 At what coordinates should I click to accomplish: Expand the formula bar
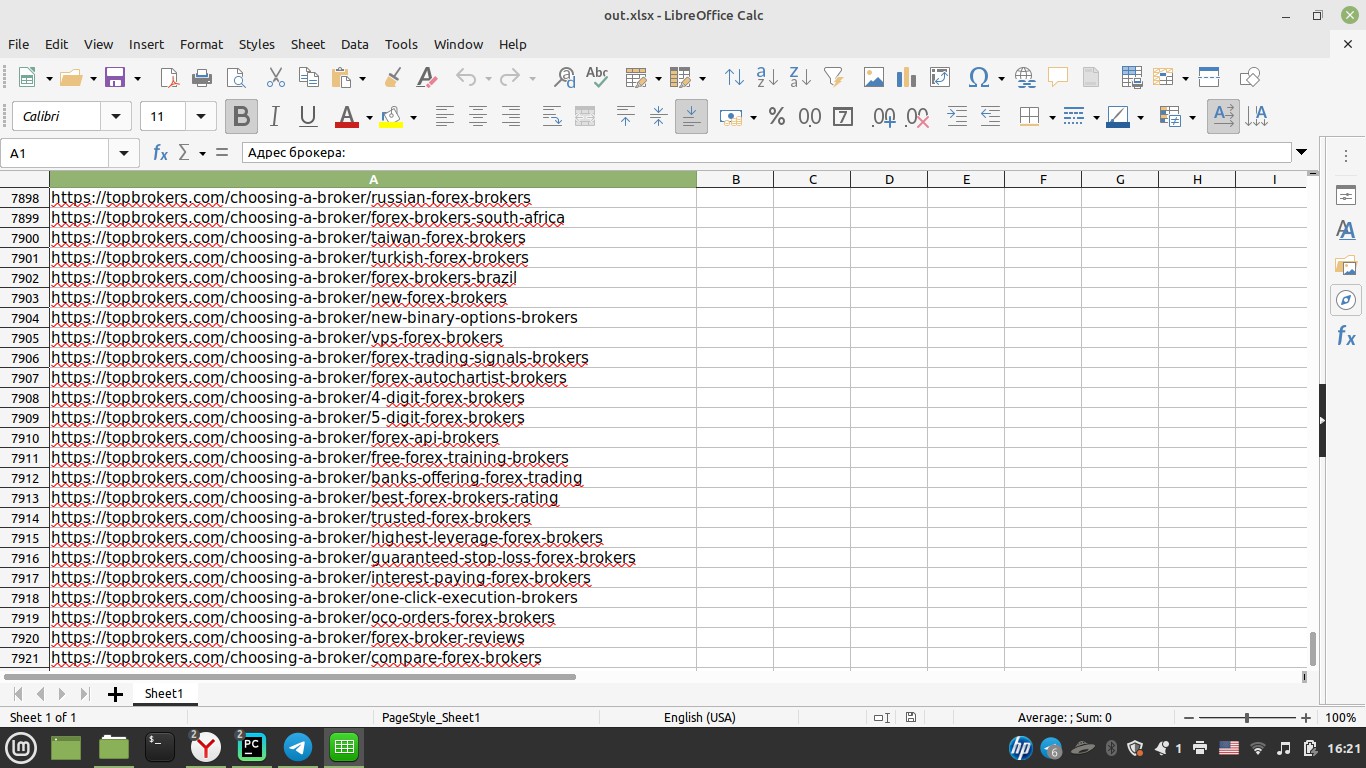[1301, 153]
